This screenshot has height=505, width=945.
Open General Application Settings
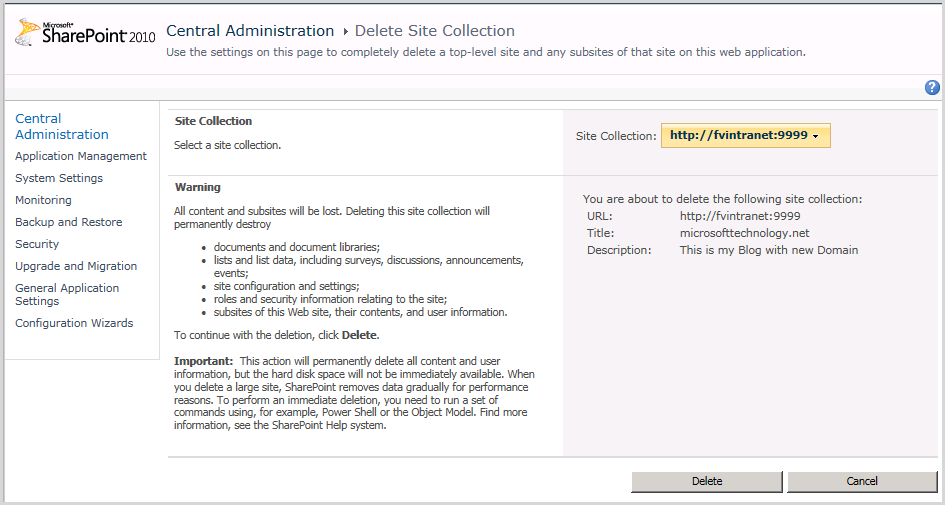coord(67,294)
